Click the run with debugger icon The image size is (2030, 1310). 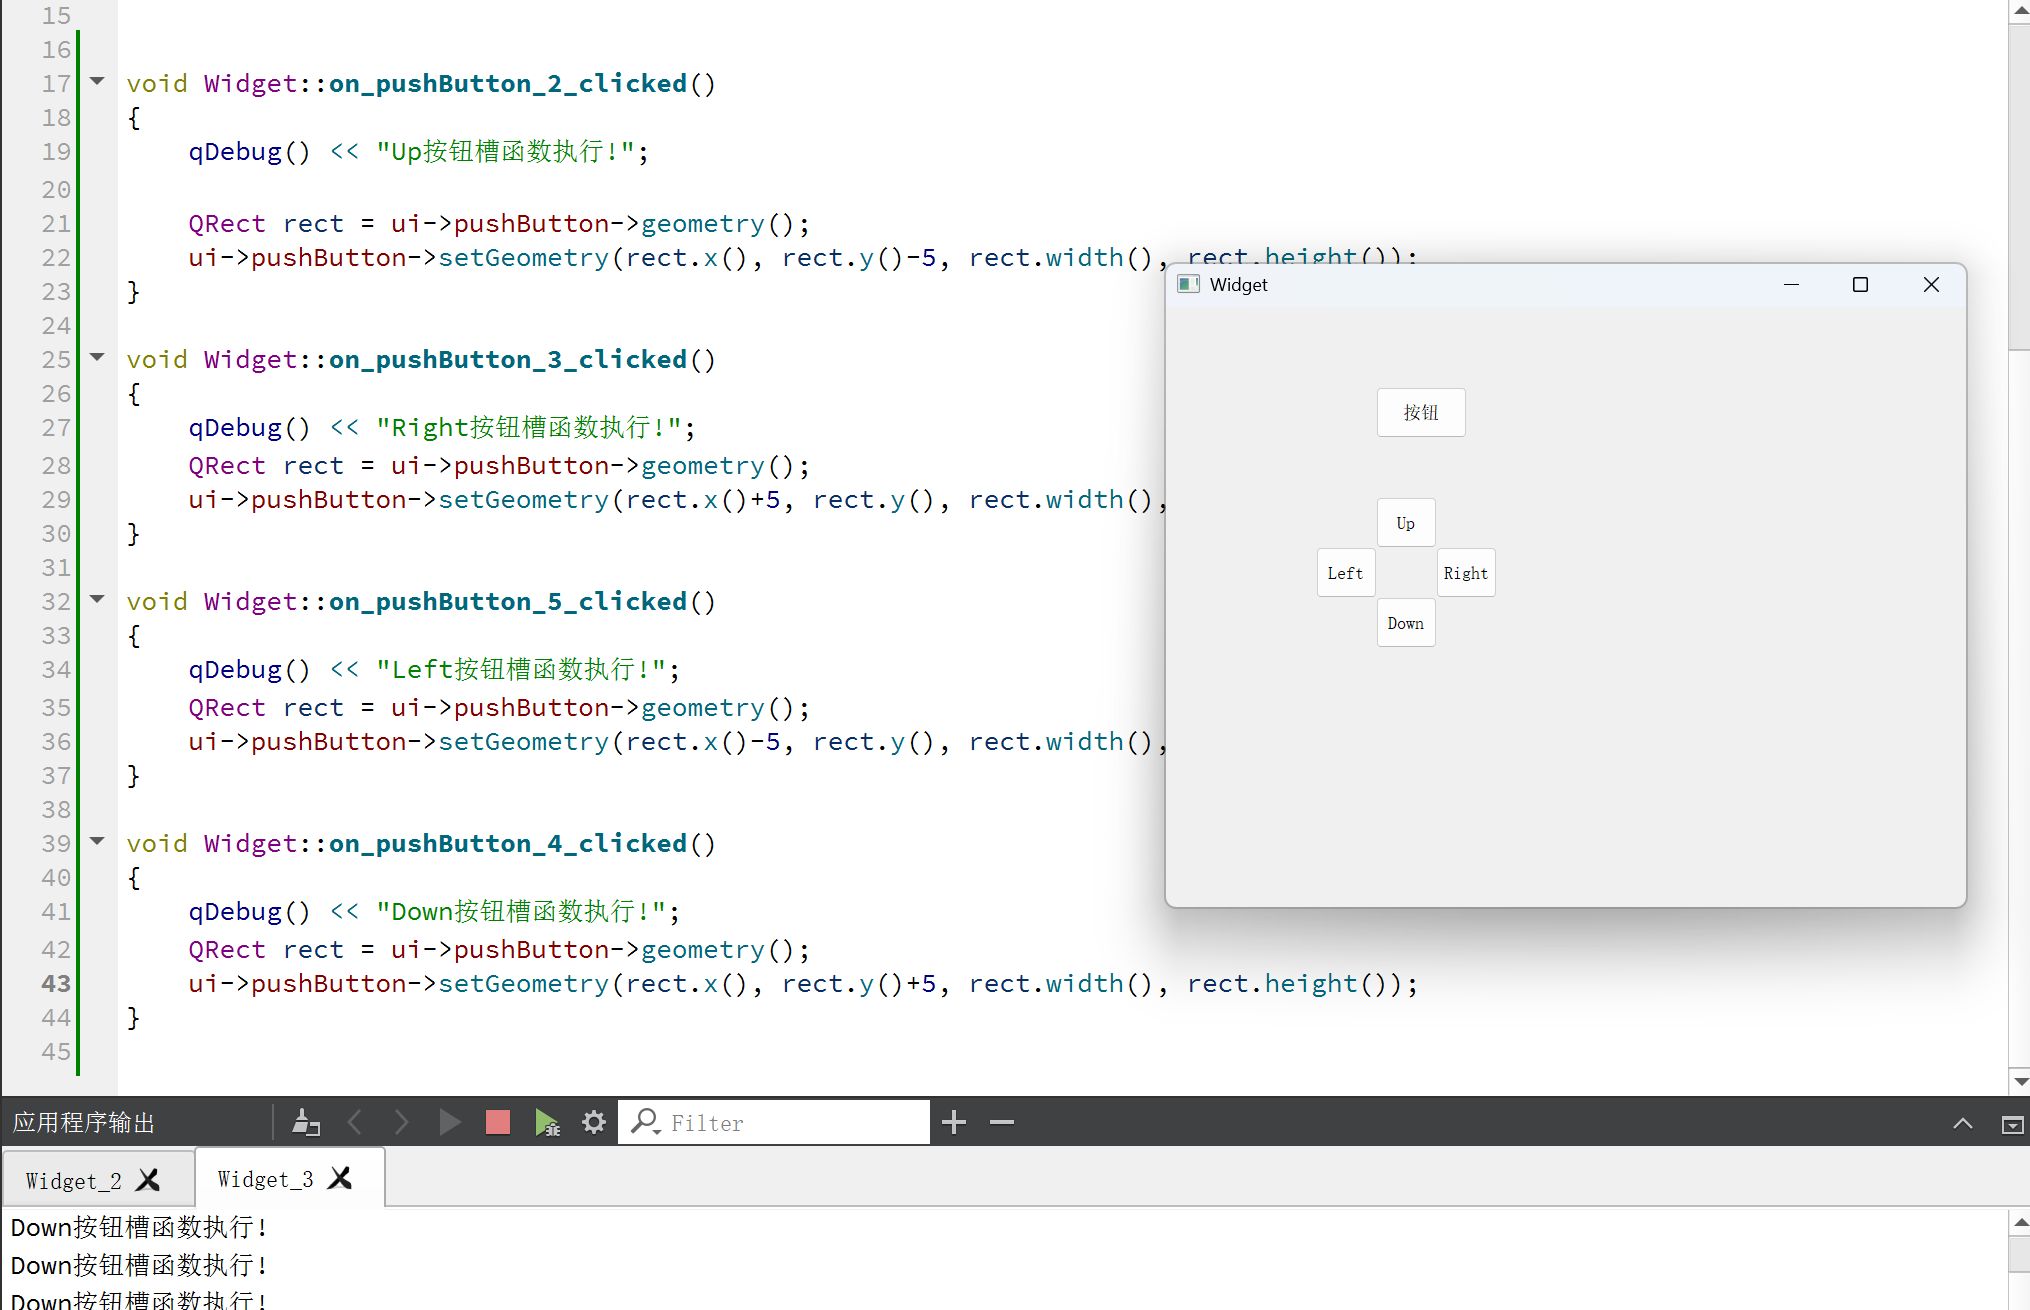coord(546,1122)
